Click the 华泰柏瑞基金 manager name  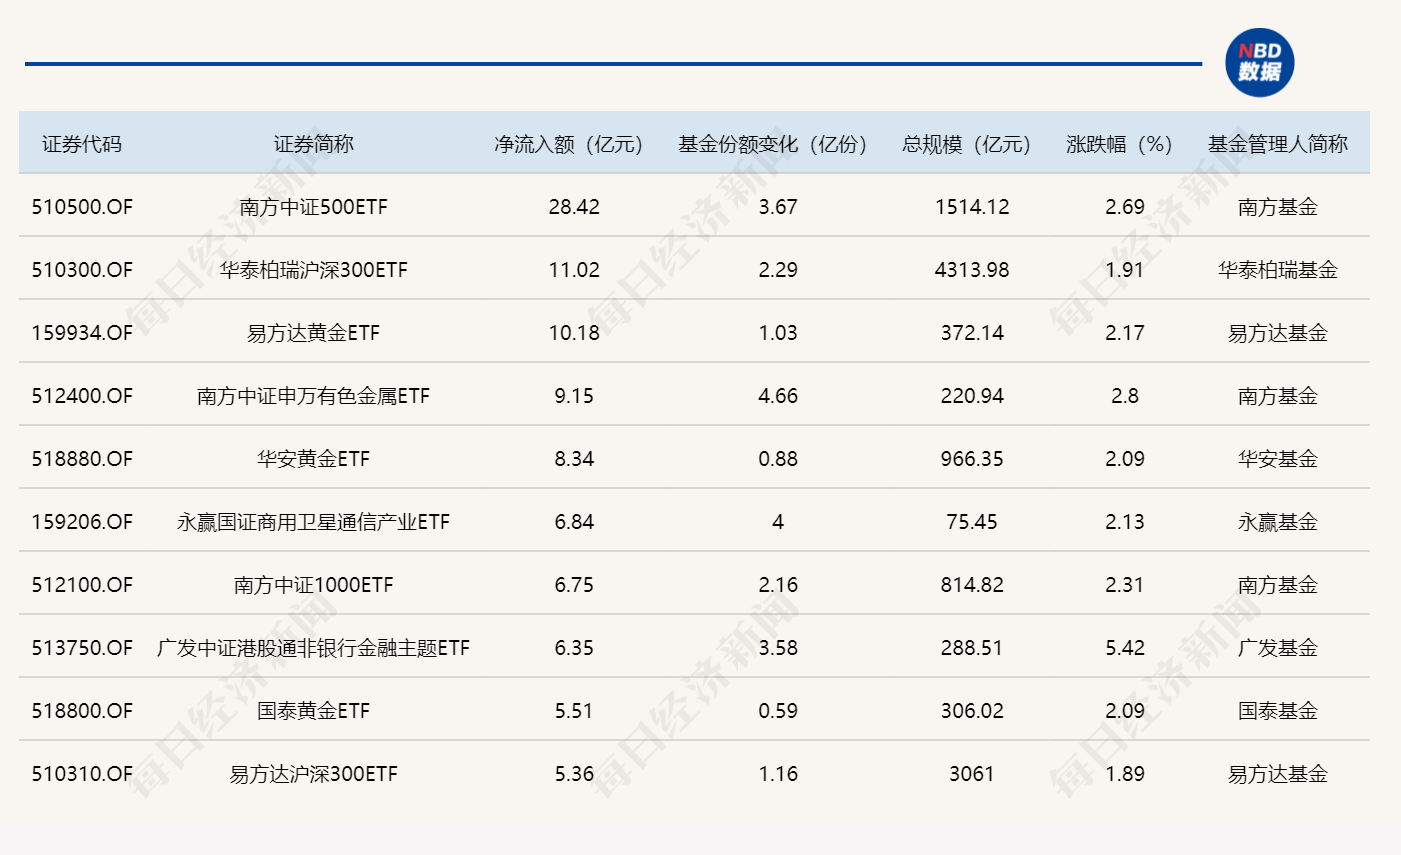(1277, 270)
